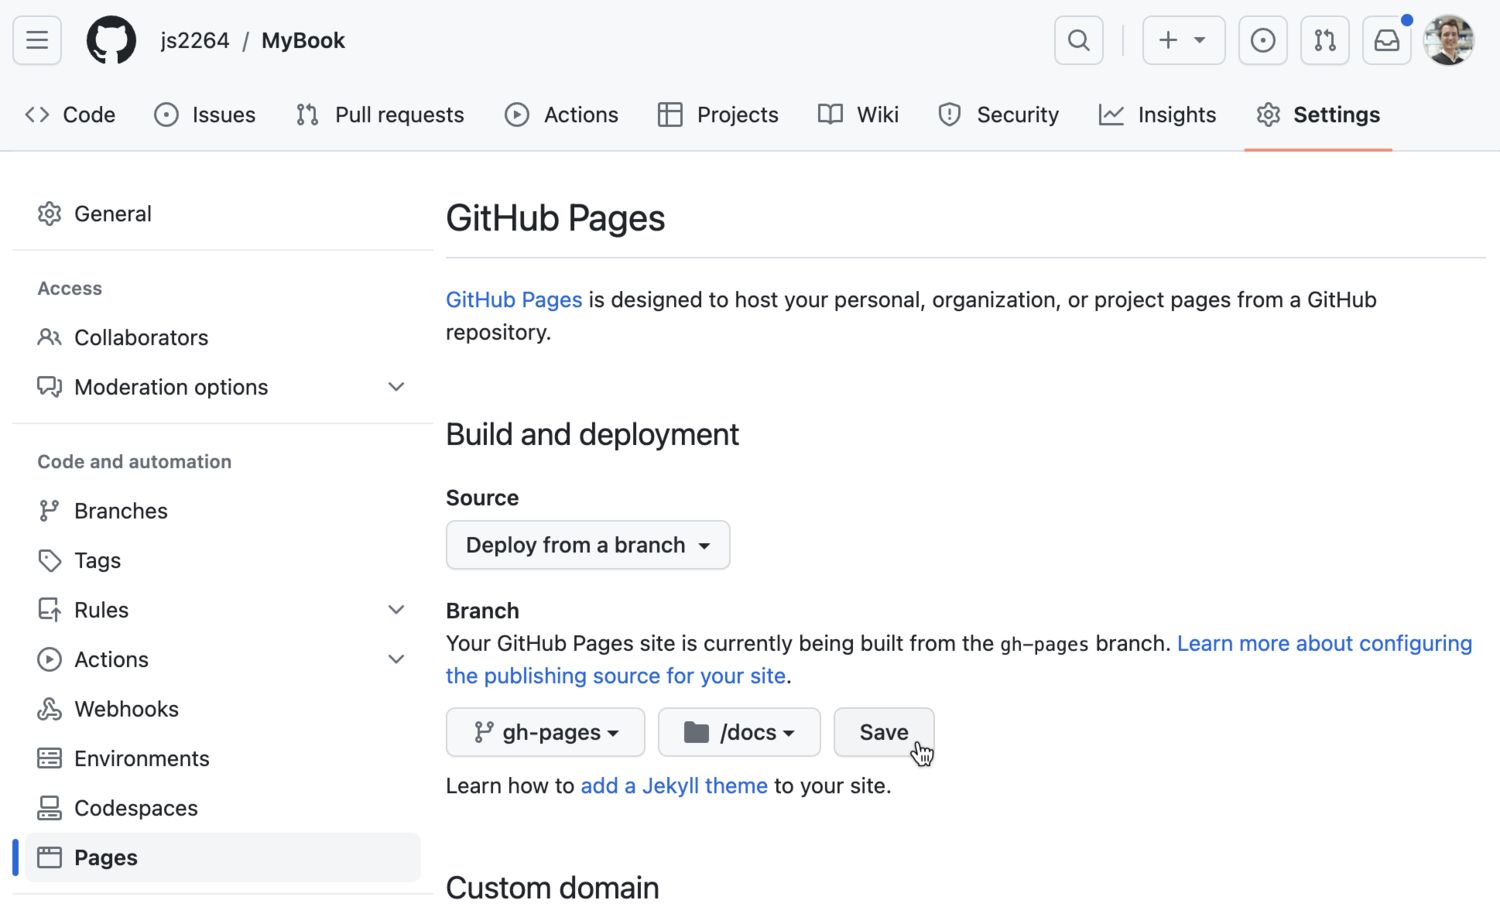Open Webhooks in the sidebar
Image resolution: width=1500 pixels, height=907 pixels.
126,709
